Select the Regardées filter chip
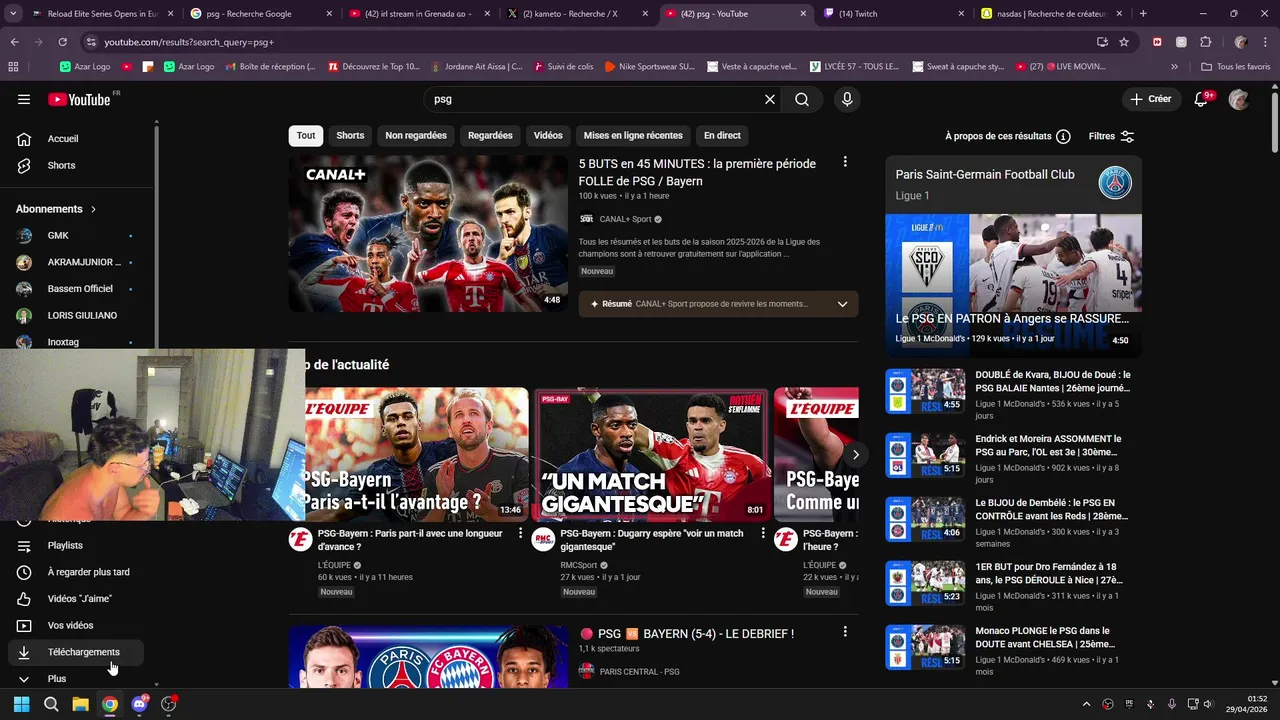 coord(490,136)
